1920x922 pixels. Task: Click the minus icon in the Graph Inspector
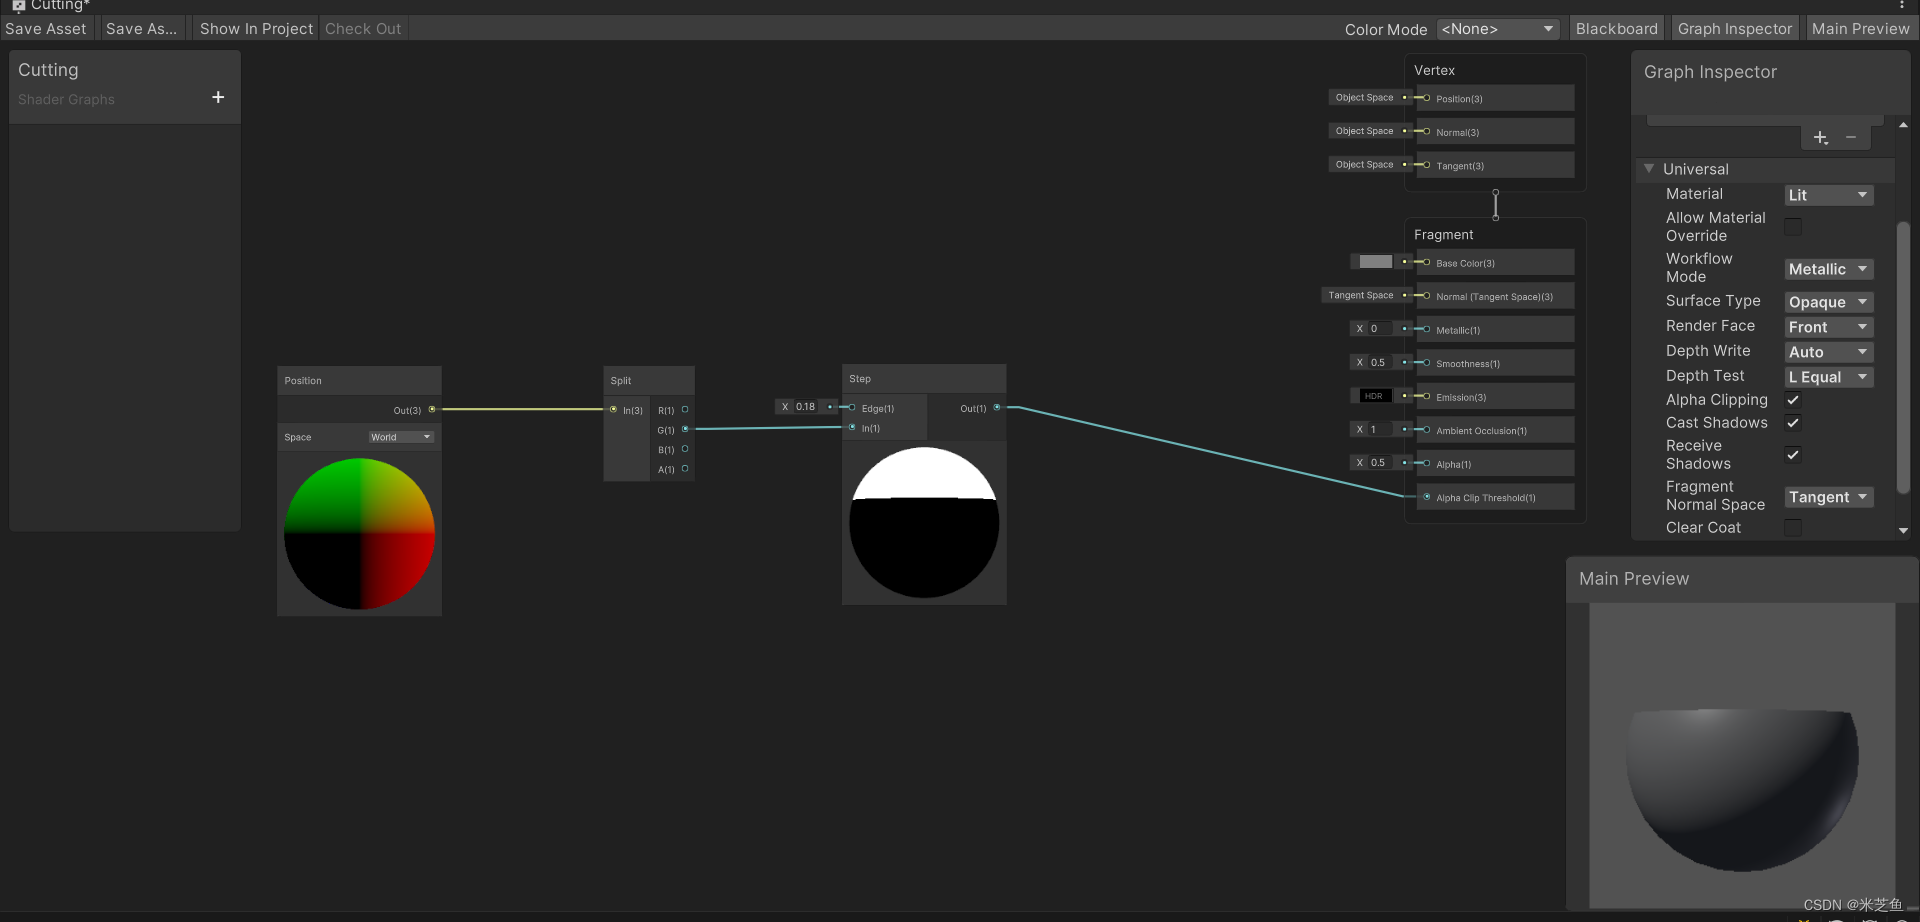click(1852, 137)
